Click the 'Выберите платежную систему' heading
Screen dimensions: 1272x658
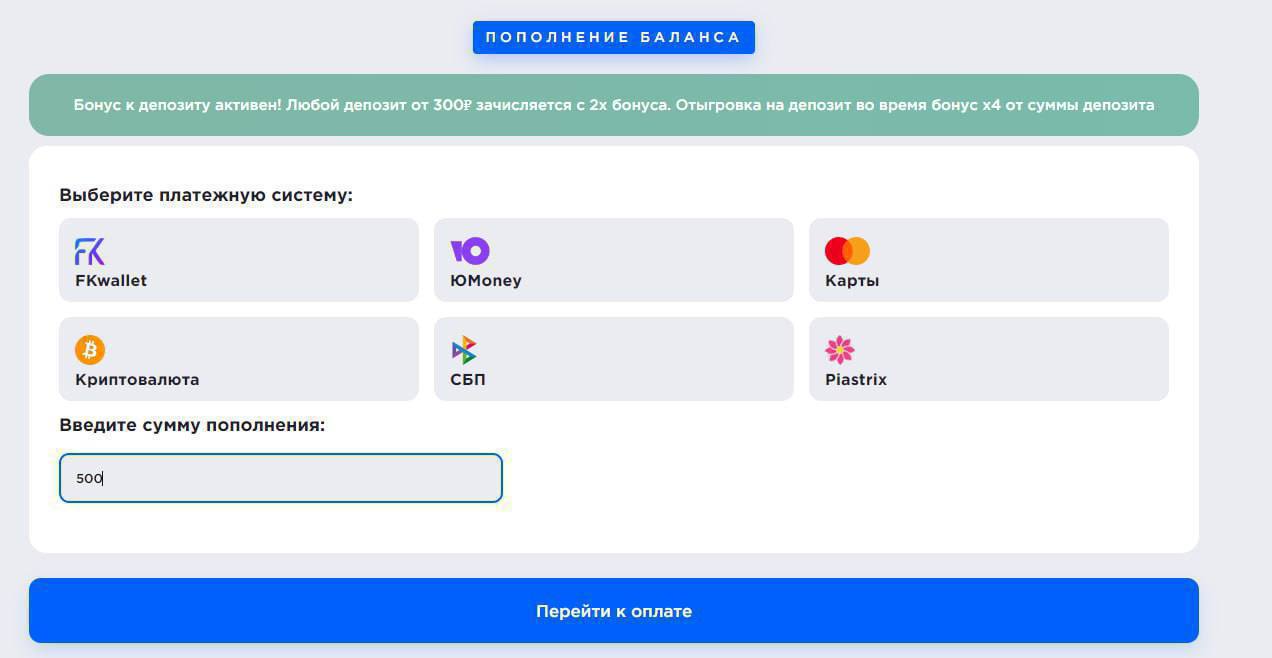[206, 195]
